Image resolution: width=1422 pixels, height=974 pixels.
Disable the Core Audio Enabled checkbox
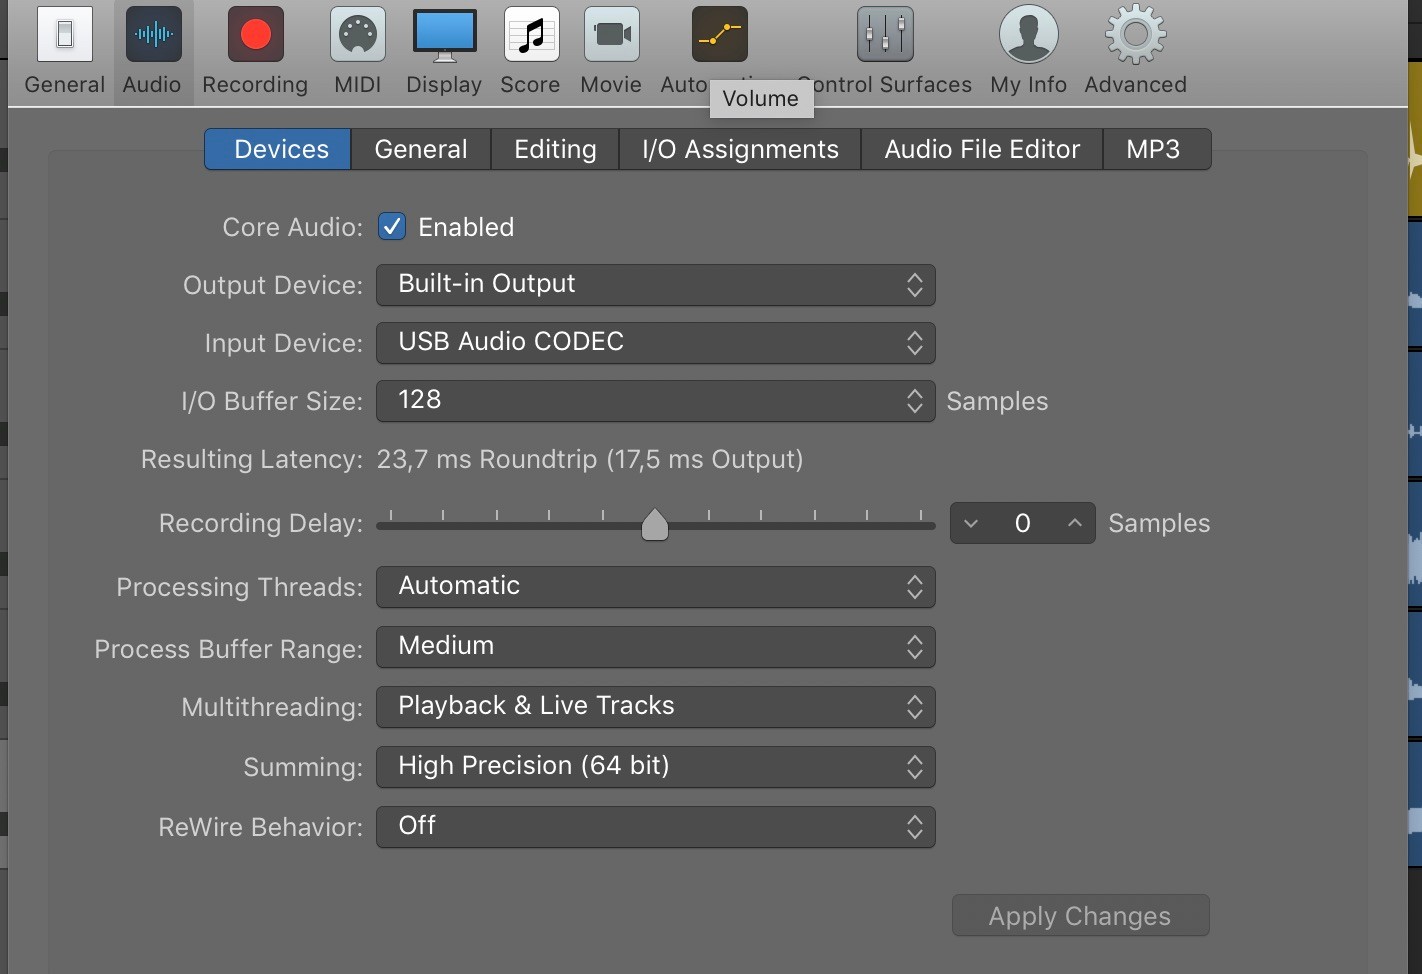click(x=391, y=226)
